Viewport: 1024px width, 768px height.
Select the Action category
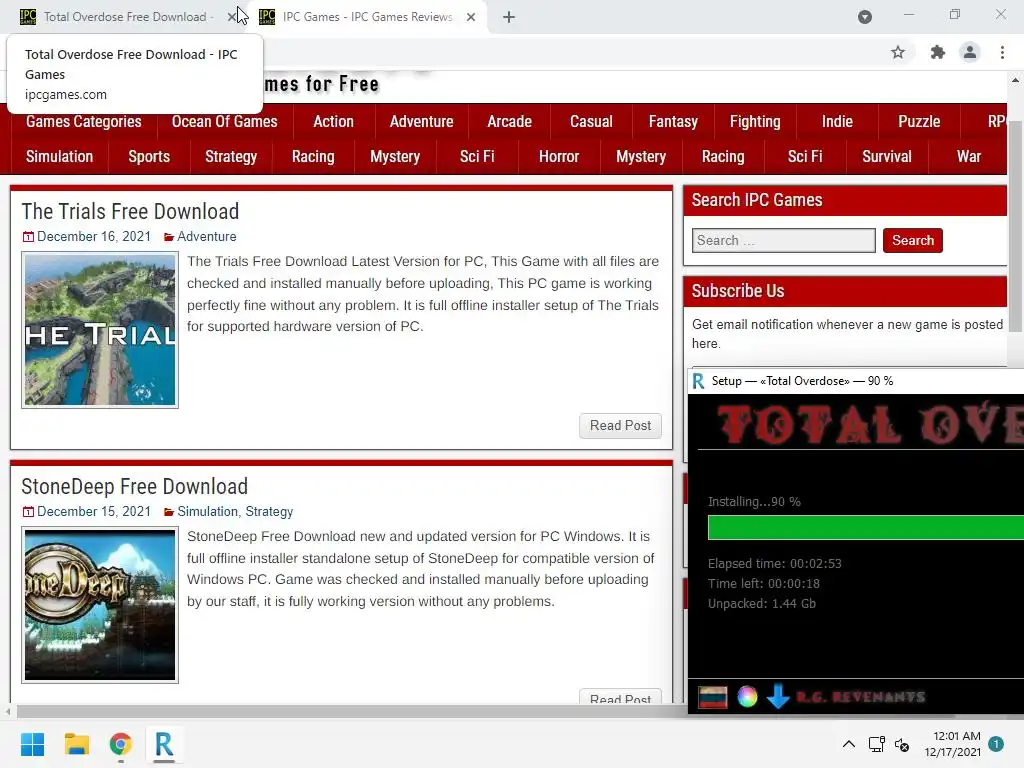333,121
